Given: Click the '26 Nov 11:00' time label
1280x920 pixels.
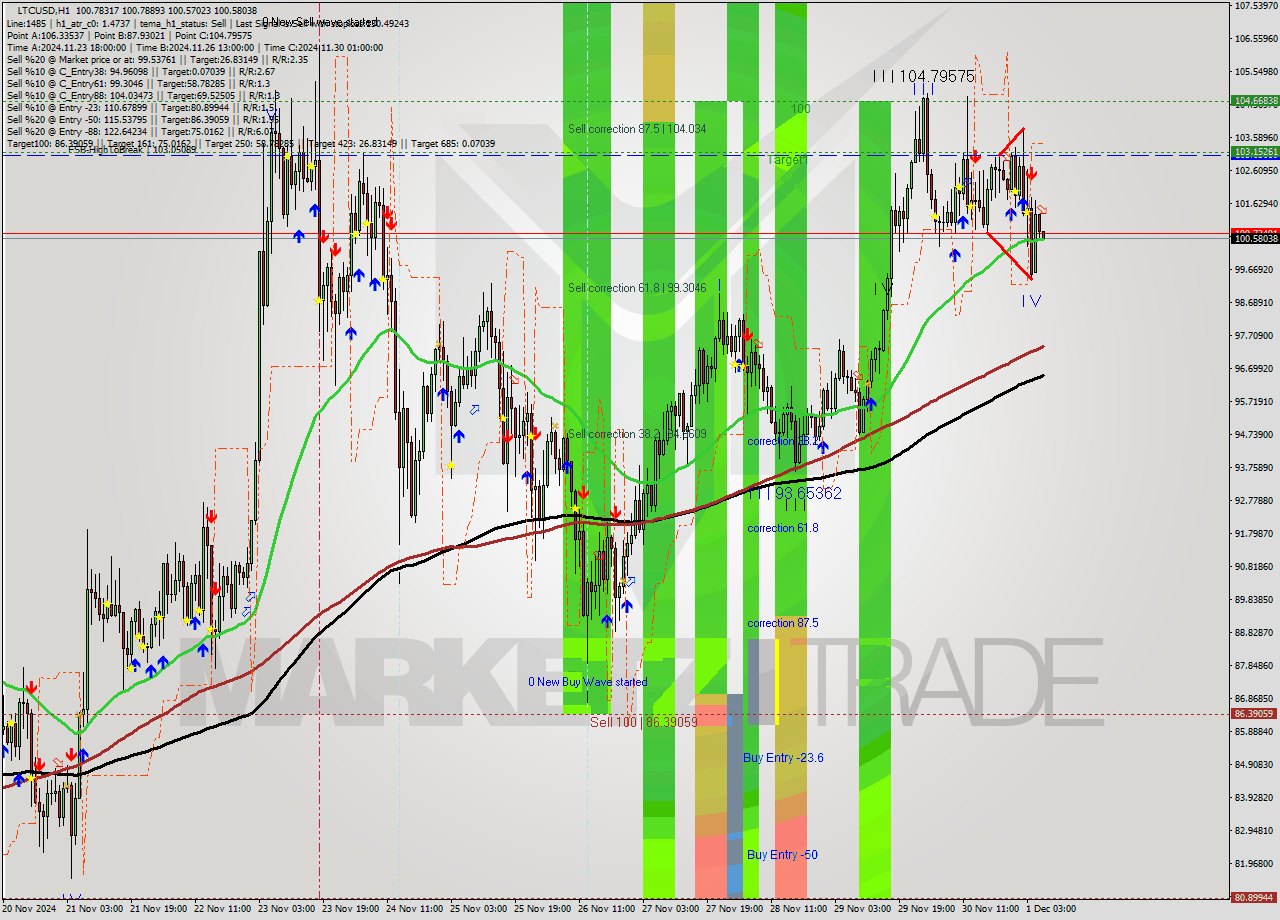Looking at the screenshot, I should pos(606,910).
